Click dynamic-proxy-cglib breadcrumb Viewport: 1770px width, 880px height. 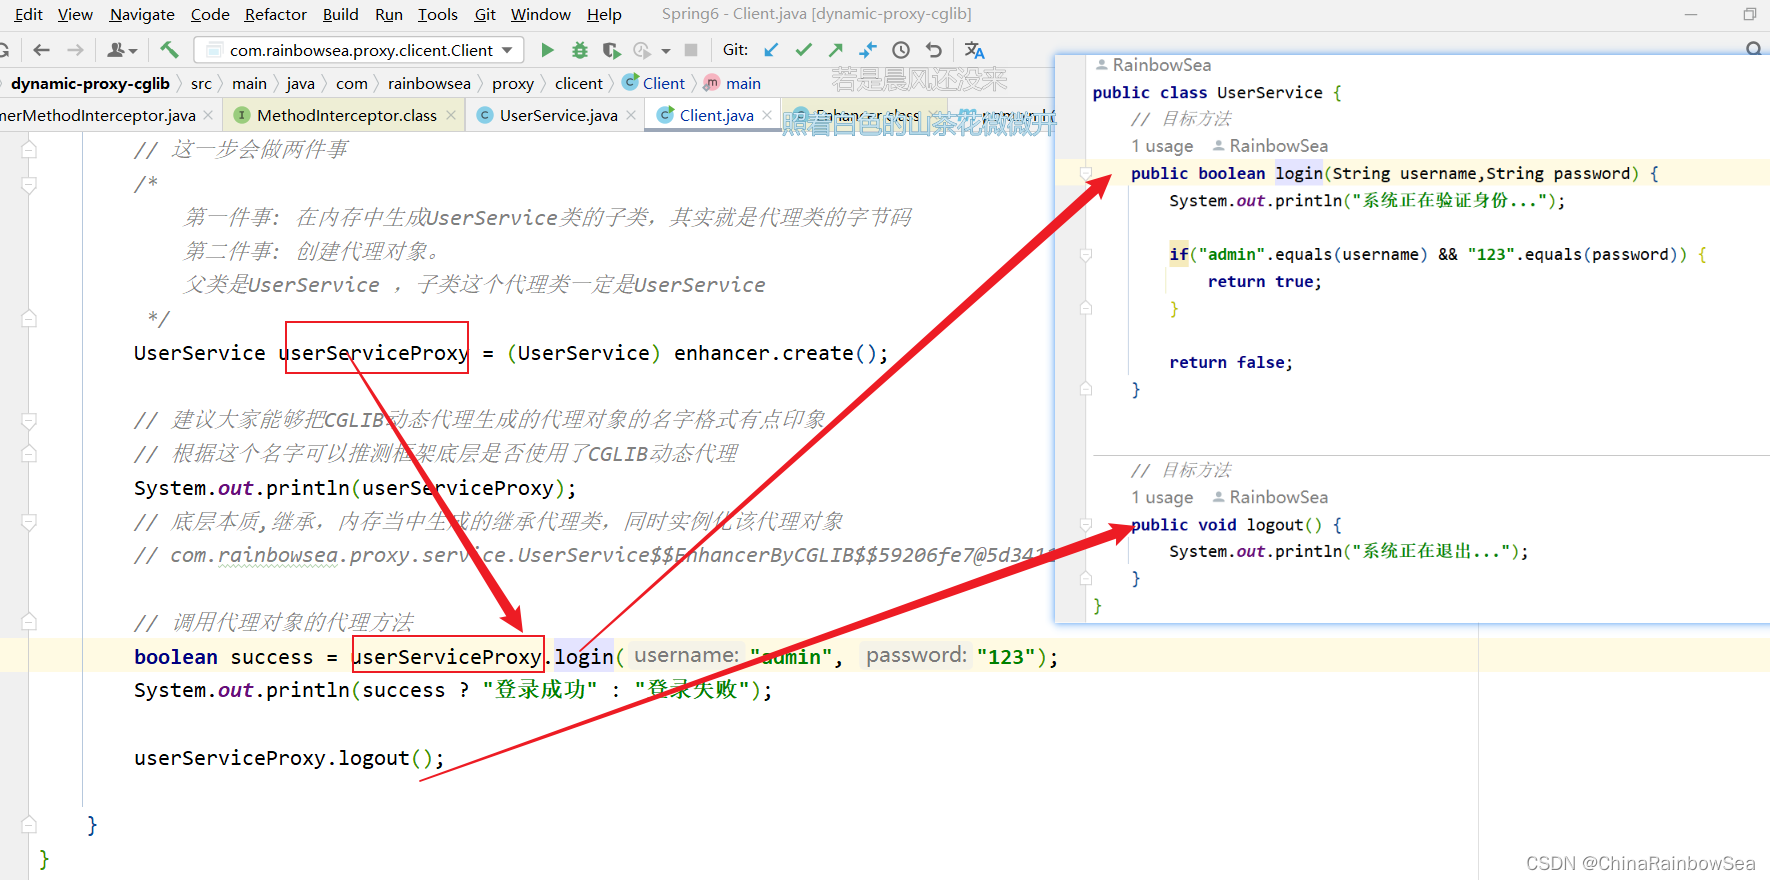pyautogui.click(x=90, y=83)
